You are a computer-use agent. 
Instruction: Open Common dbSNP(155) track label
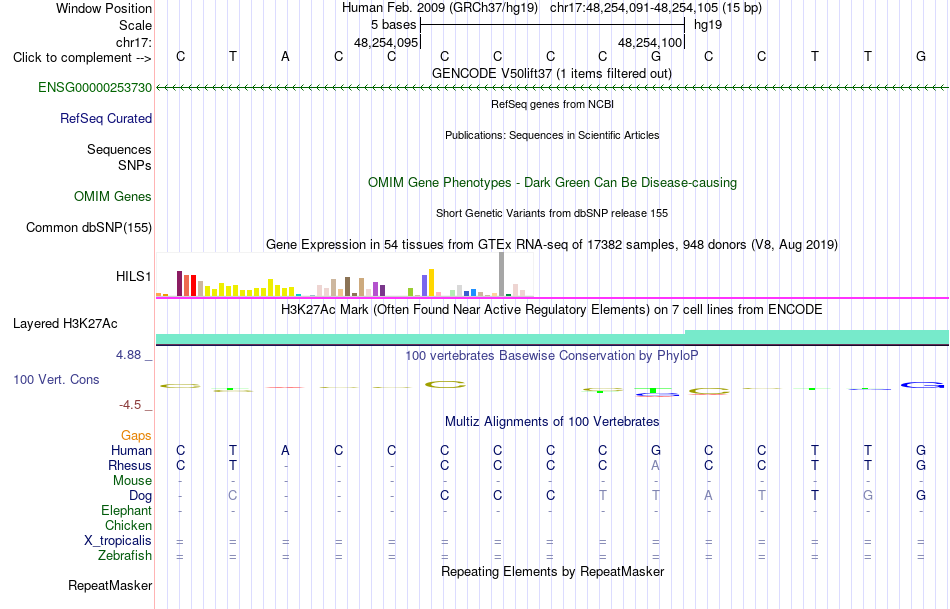click(89, 227)
